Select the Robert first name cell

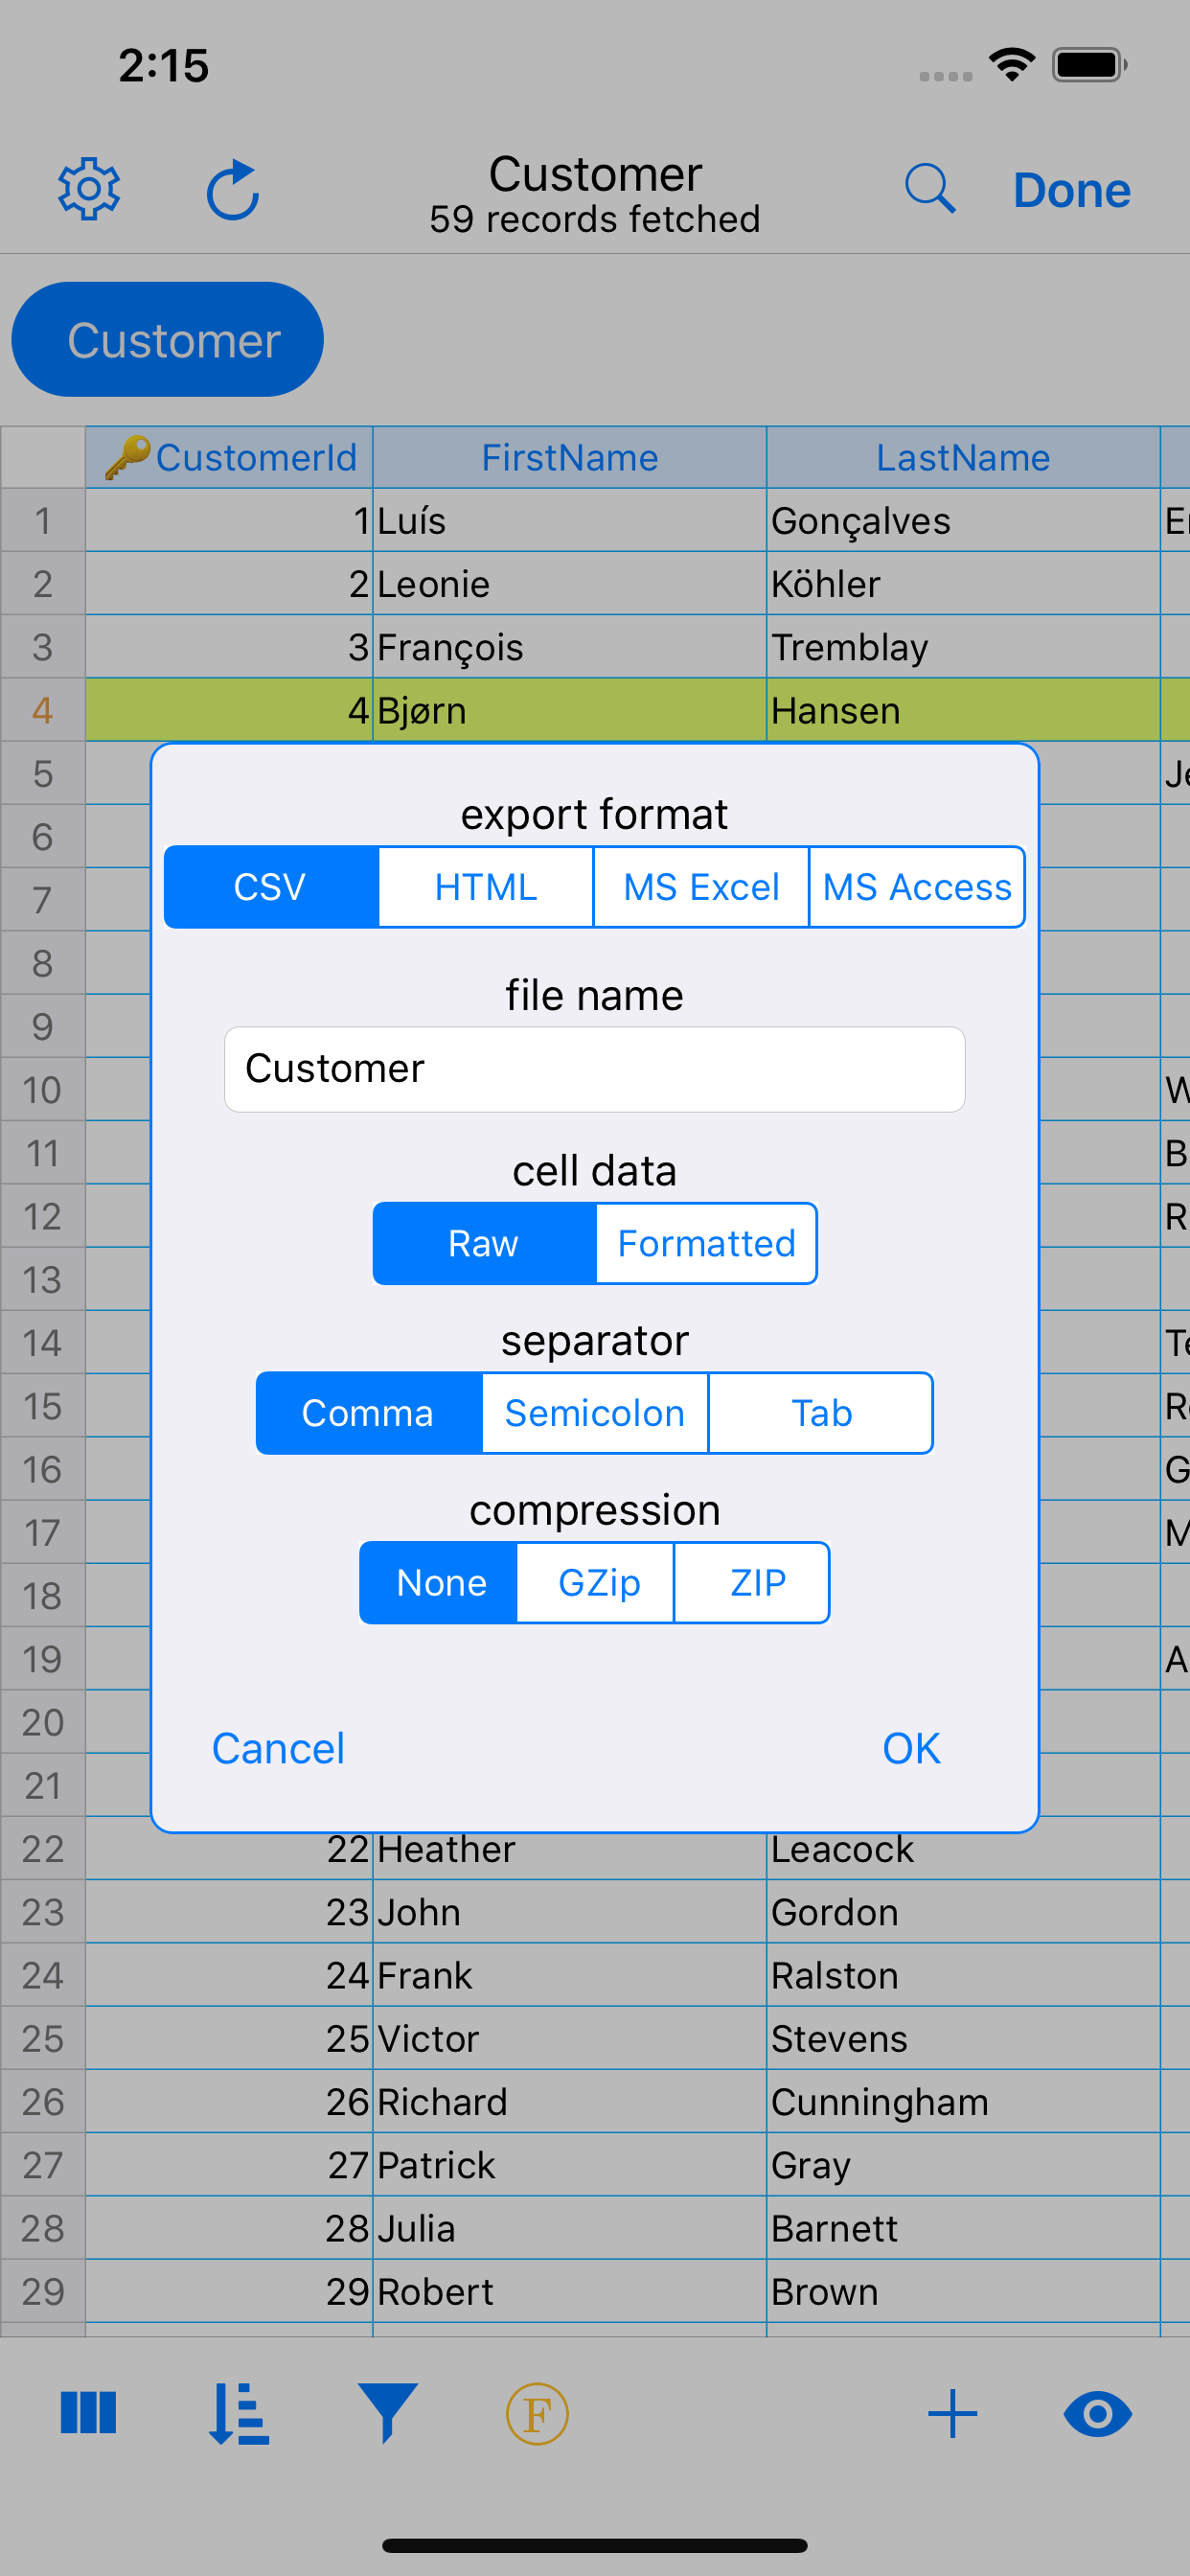coord(570,2291)
